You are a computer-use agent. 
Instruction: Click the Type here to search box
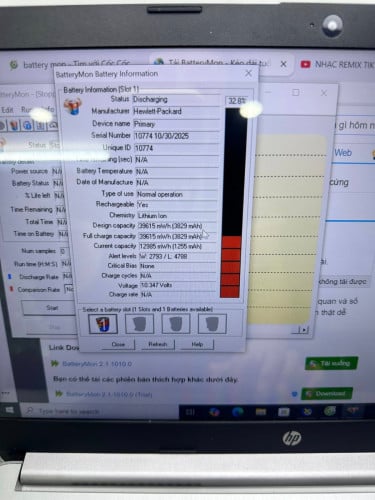click(x=100, y=411)
